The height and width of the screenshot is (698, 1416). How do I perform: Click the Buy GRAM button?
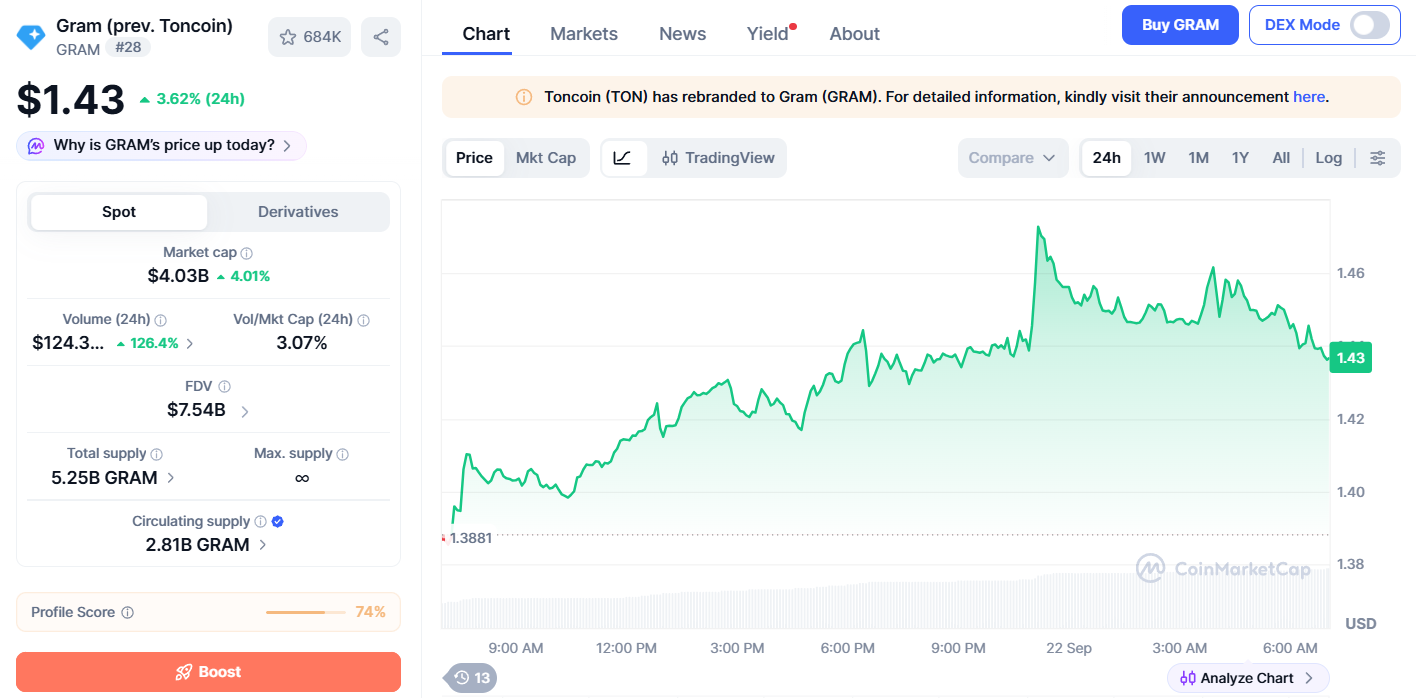[x=1180, y=25]
